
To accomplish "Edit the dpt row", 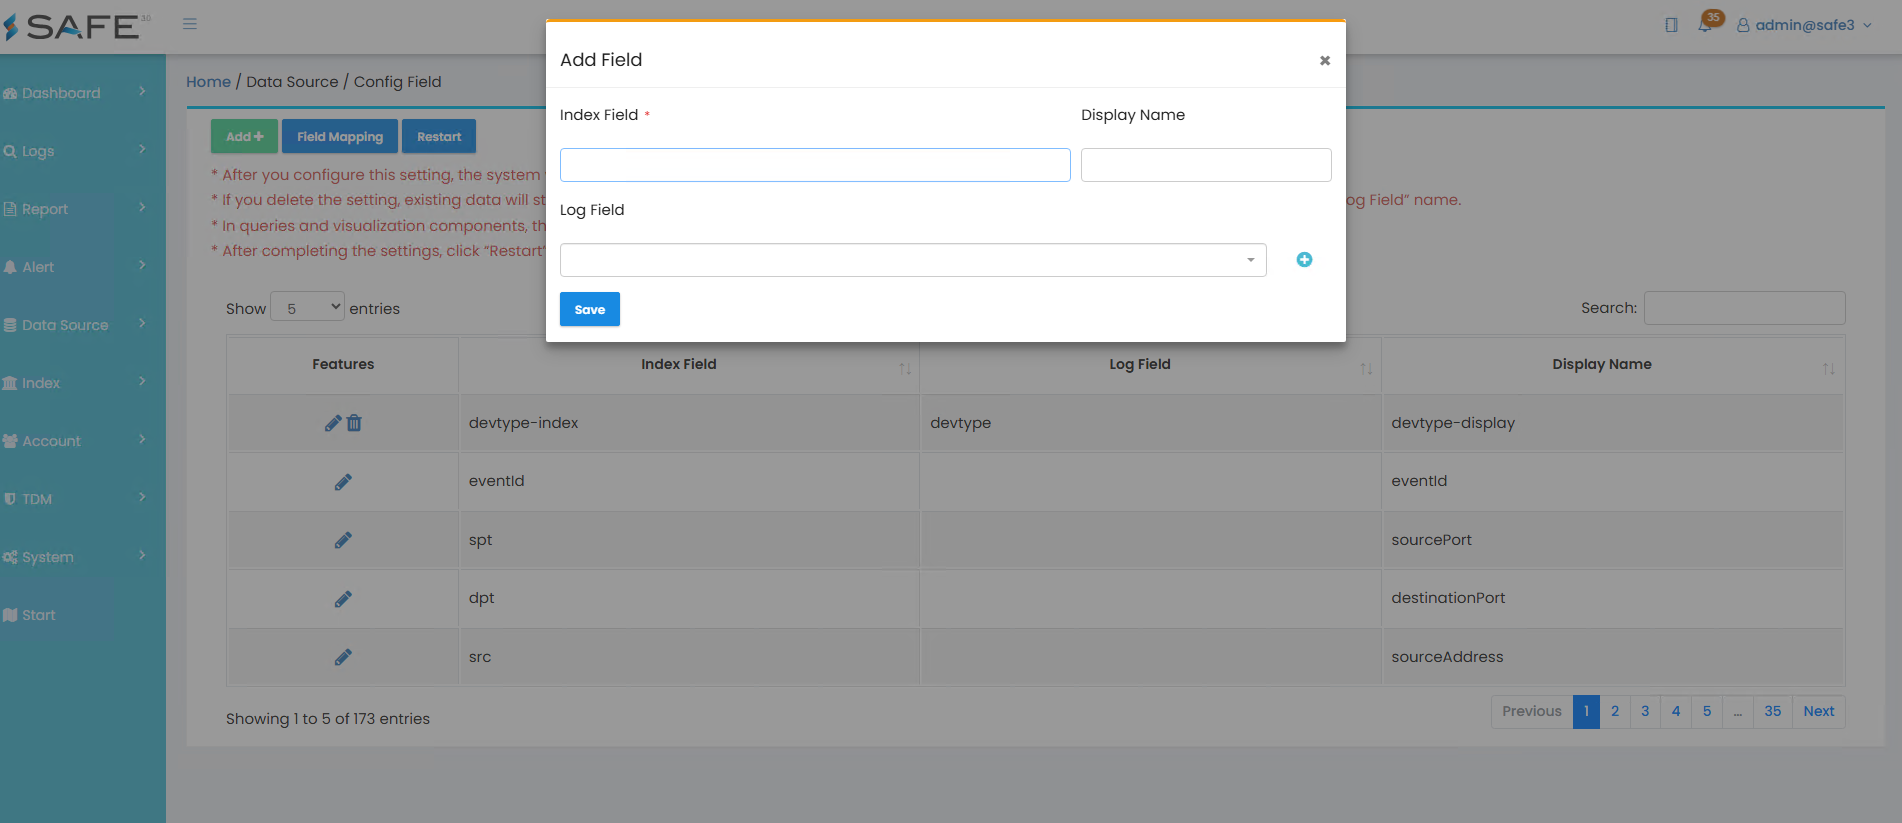I will 343,599.
